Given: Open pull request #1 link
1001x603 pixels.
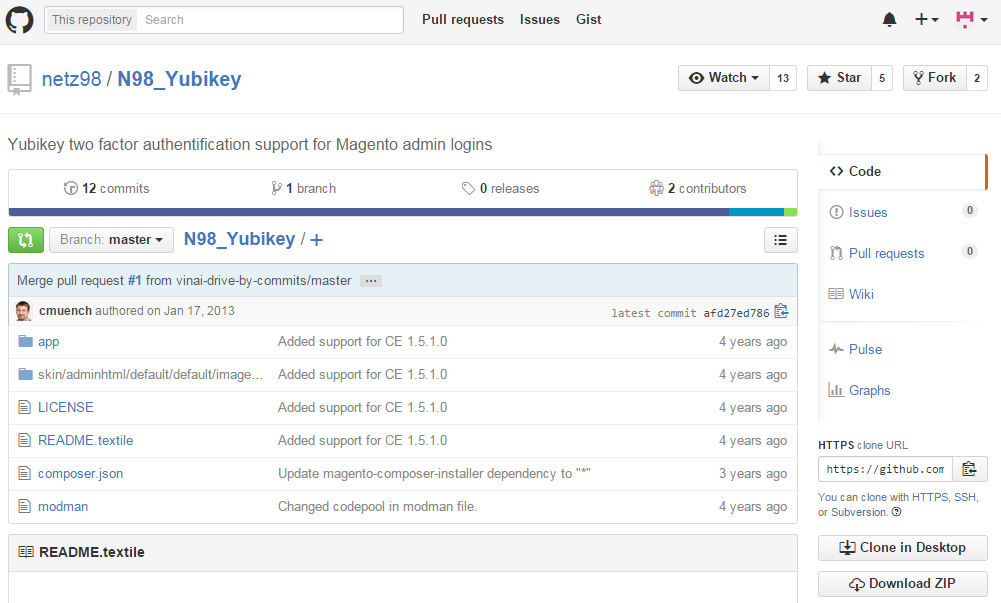Looking at the screenshot, I should 134,281.
